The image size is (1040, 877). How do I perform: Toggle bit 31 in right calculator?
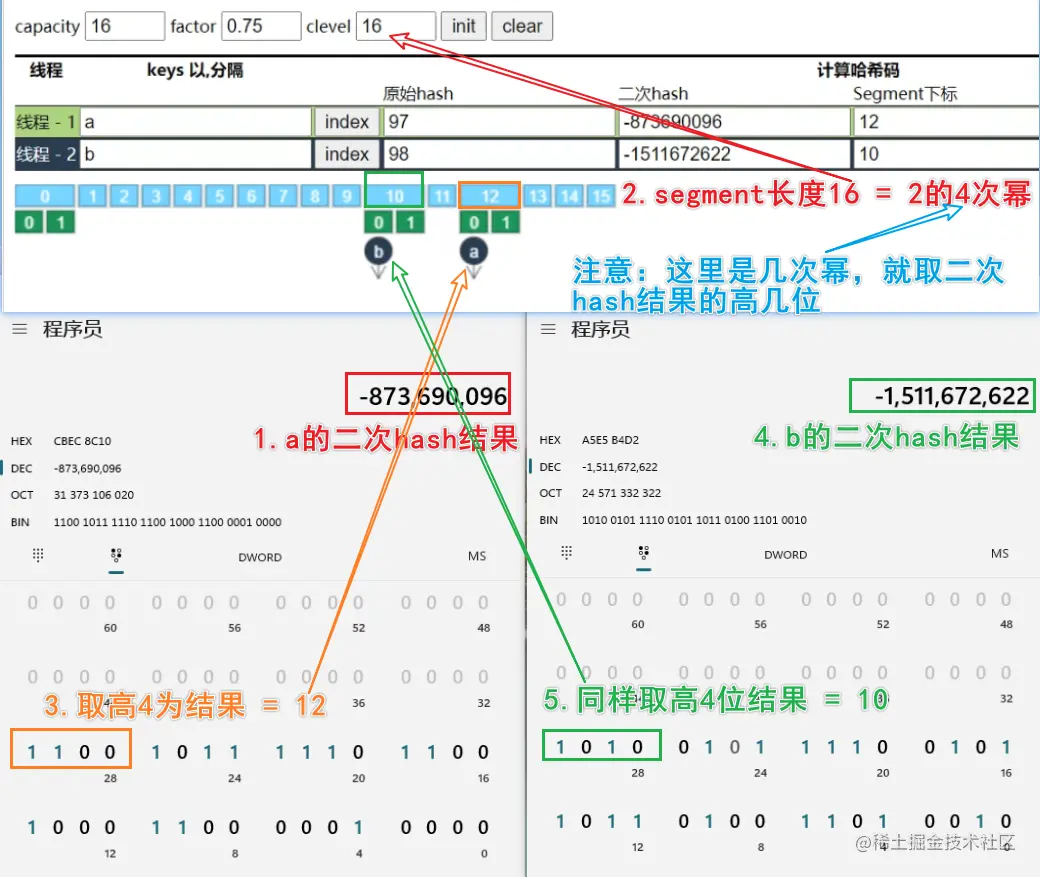tap(560, 748)
